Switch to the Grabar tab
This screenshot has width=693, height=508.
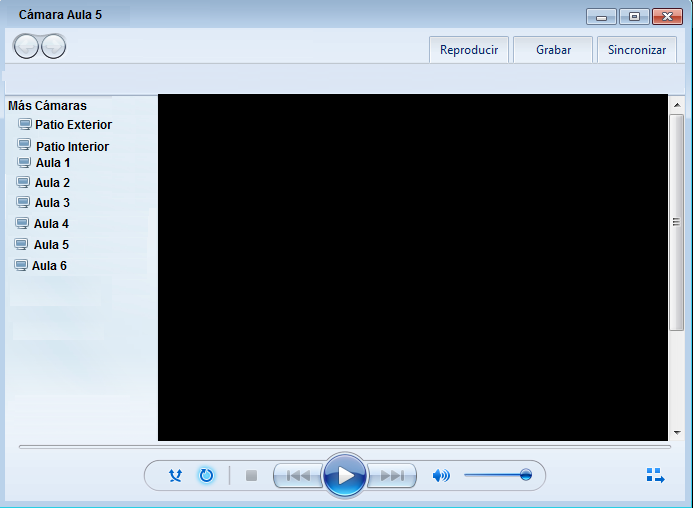(553, 50)
